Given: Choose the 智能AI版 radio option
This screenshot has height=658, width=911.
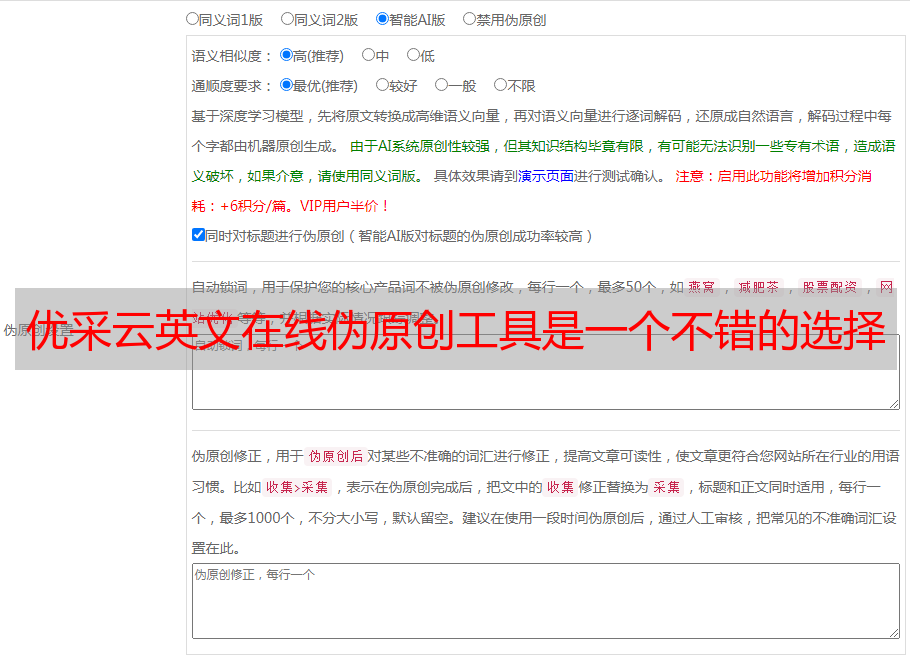Looking at the screenshot, I should point(382,19).
